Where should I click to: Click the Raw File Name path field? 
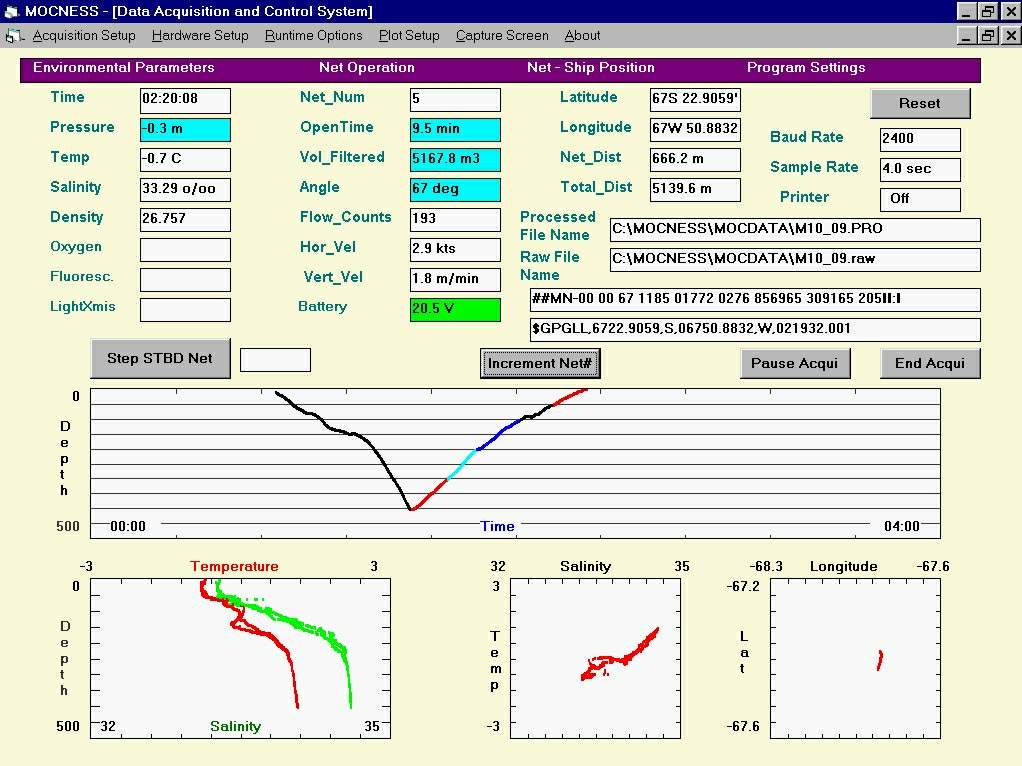(x=795, y=259)
